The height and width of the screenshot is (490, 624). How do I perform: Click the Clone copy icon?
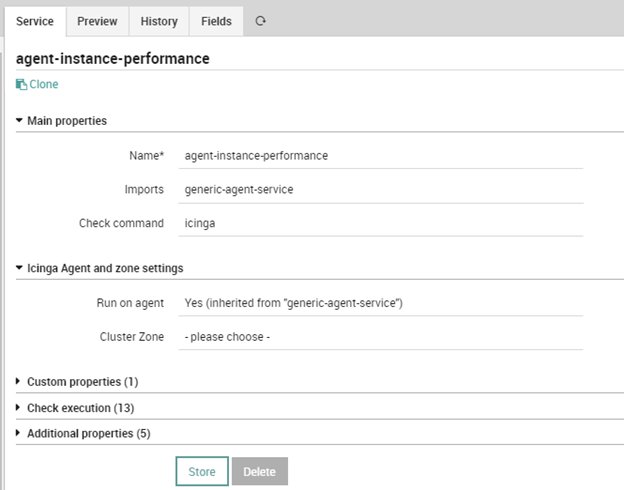point(21,84)
